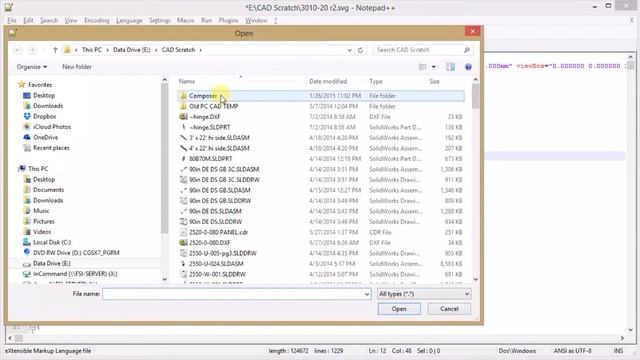The width and height of the screenshot is (640, 360).
Task: Toggle the preview pane icon
Action: coord(450,67)
